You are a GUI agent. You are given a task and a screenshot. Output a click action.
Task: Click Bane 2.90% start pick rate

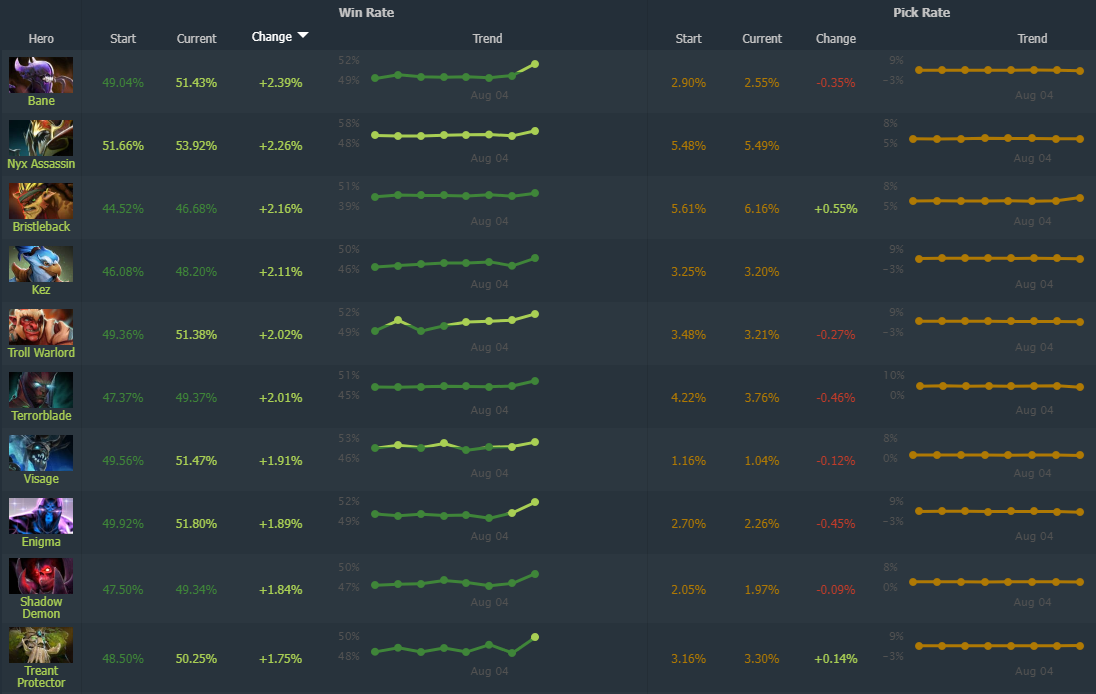[688, 82]
